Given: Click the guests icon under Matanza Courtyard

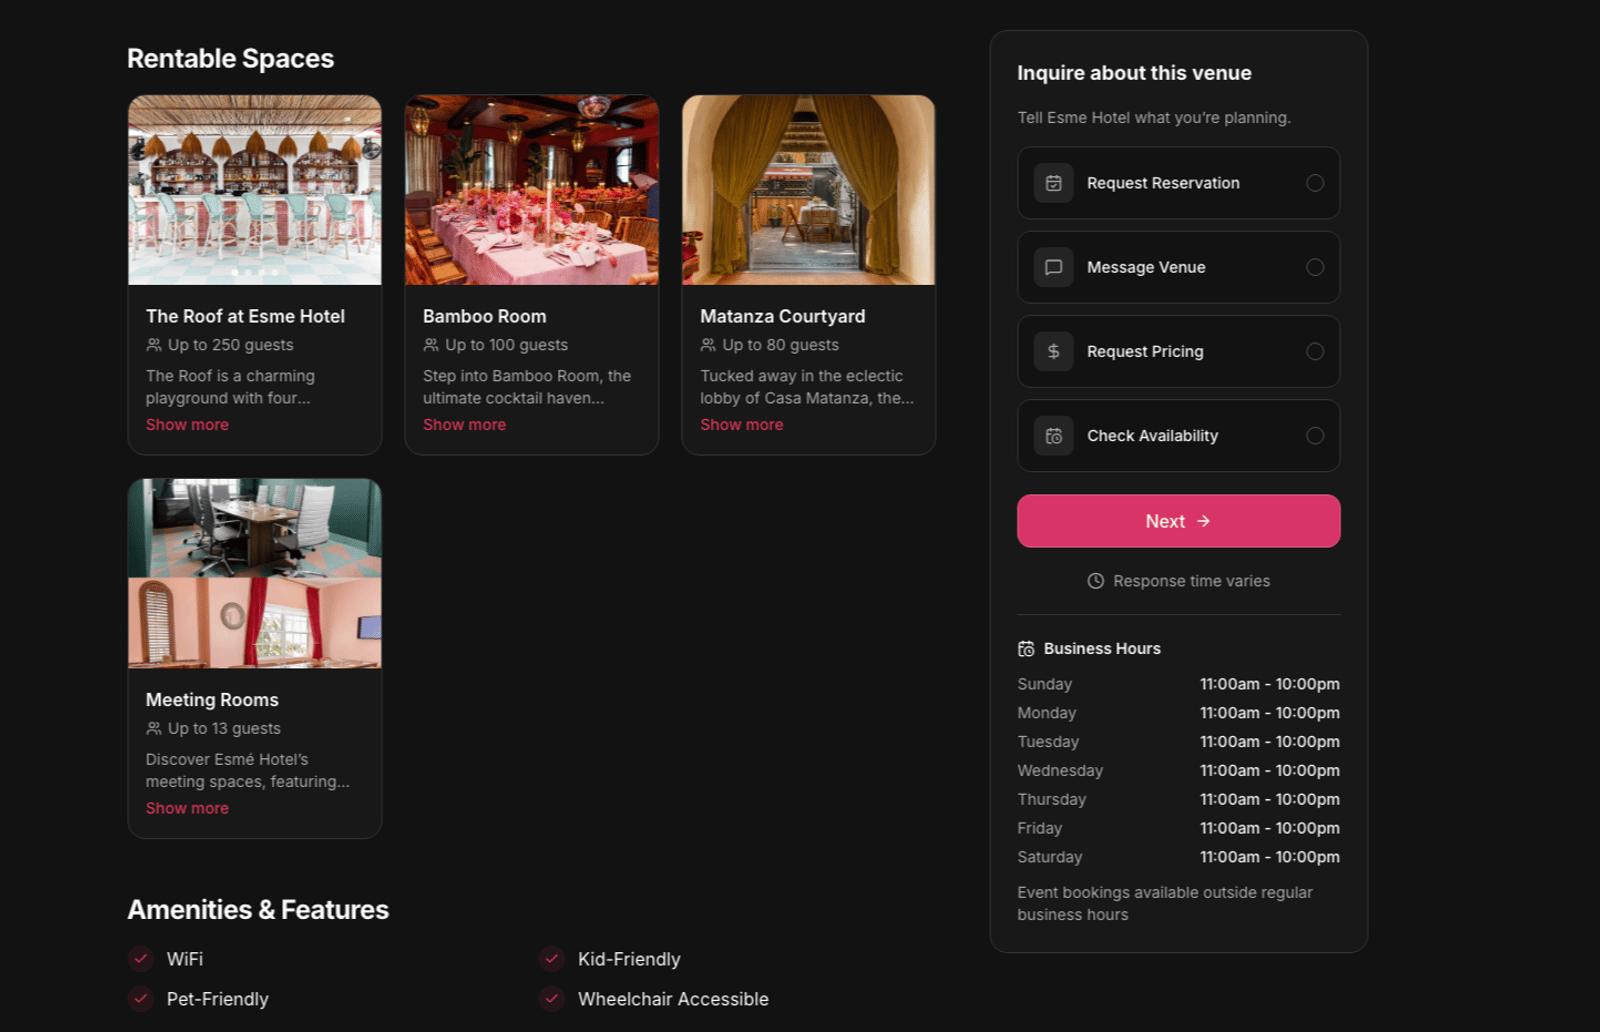Looking at the screenshot, I should pyautogui.click(x=708, y=345).
